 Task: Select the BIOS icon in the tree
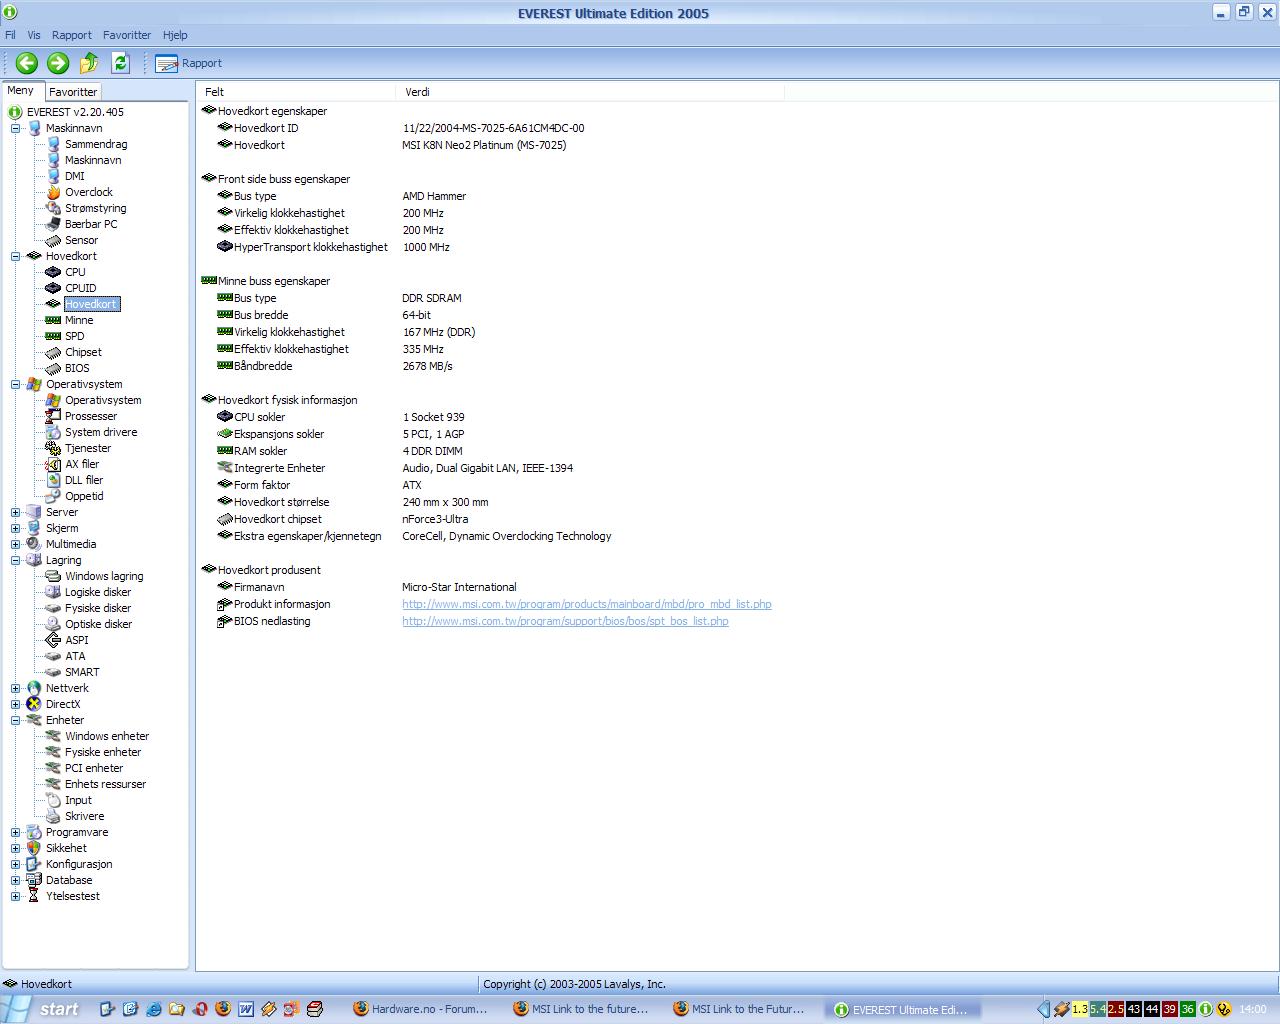point(54,368)
